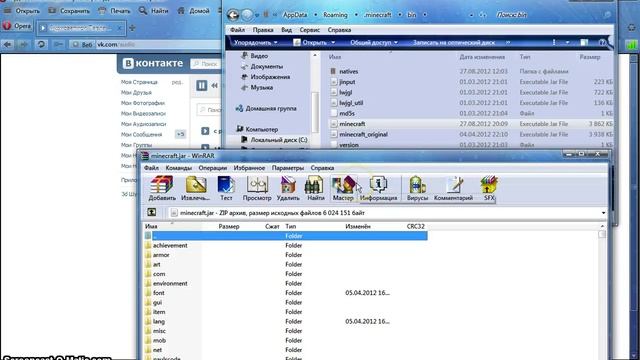
Task: Click AppData breadcrumb in Explorer
Action: pos(295,15)
